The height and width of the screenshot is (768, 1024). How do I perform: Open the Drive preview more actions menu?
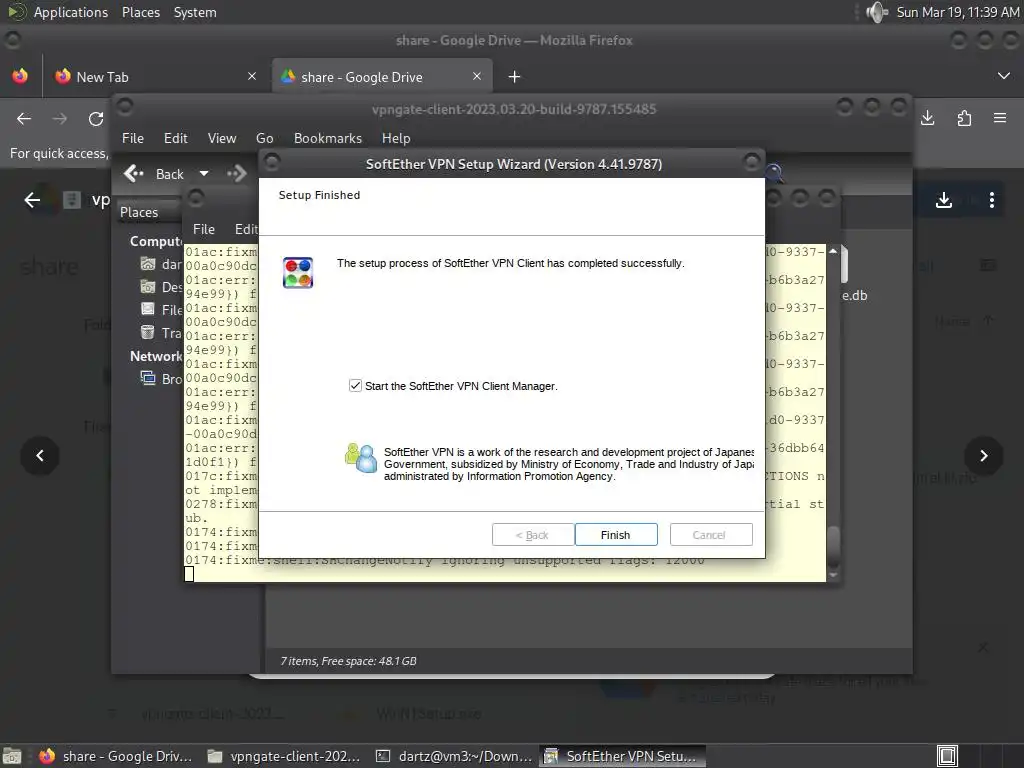(x=992, y=200)
